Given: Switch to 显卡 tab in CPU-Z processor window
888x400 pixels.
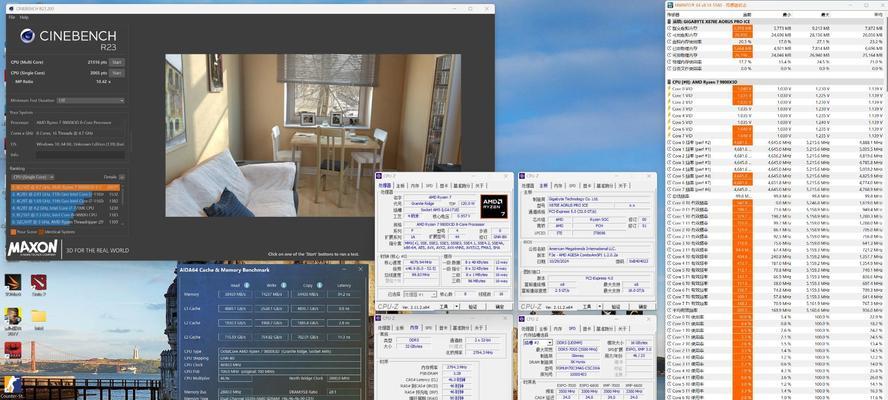Looking at the screenshot, I should (443, 185).
